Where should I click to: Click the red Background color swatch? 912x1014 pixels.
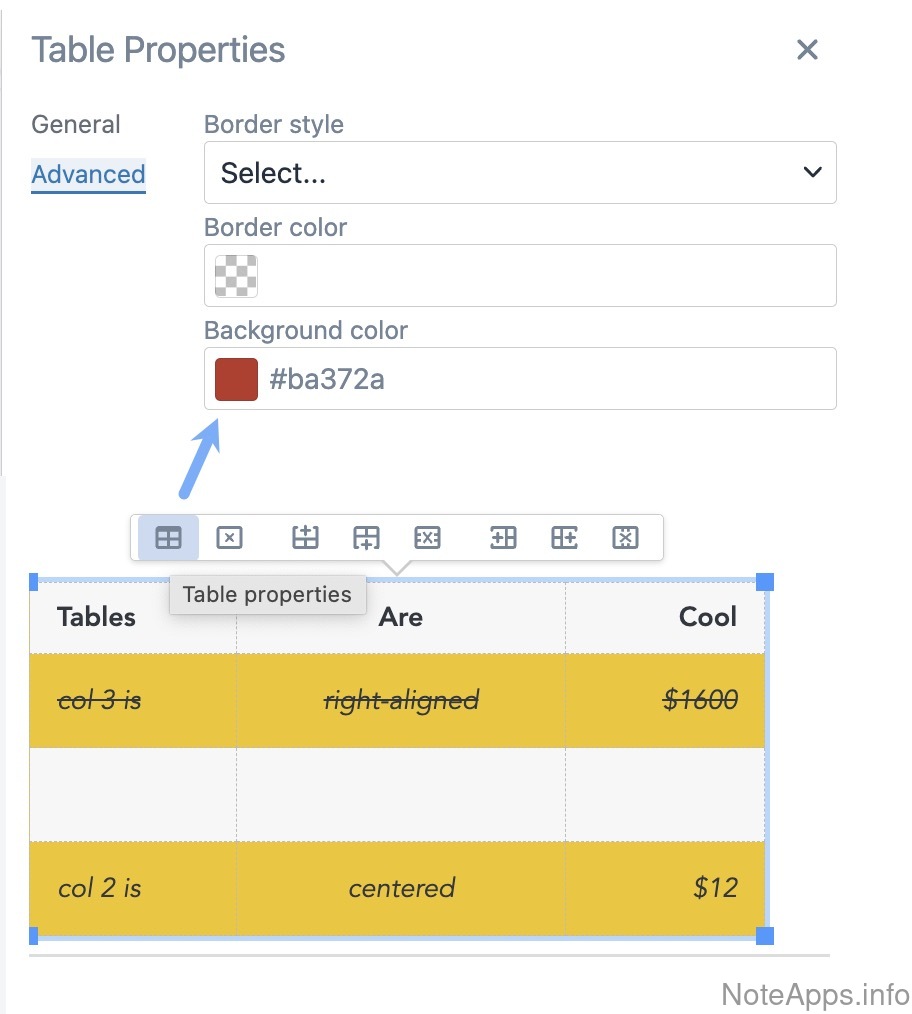click(x=236, y=379)
